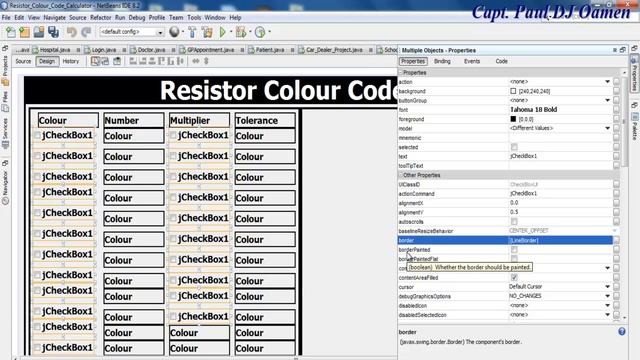Click the black foreground color swatch
This screenshot has width=640, height=360.
[x=513, y=119]
